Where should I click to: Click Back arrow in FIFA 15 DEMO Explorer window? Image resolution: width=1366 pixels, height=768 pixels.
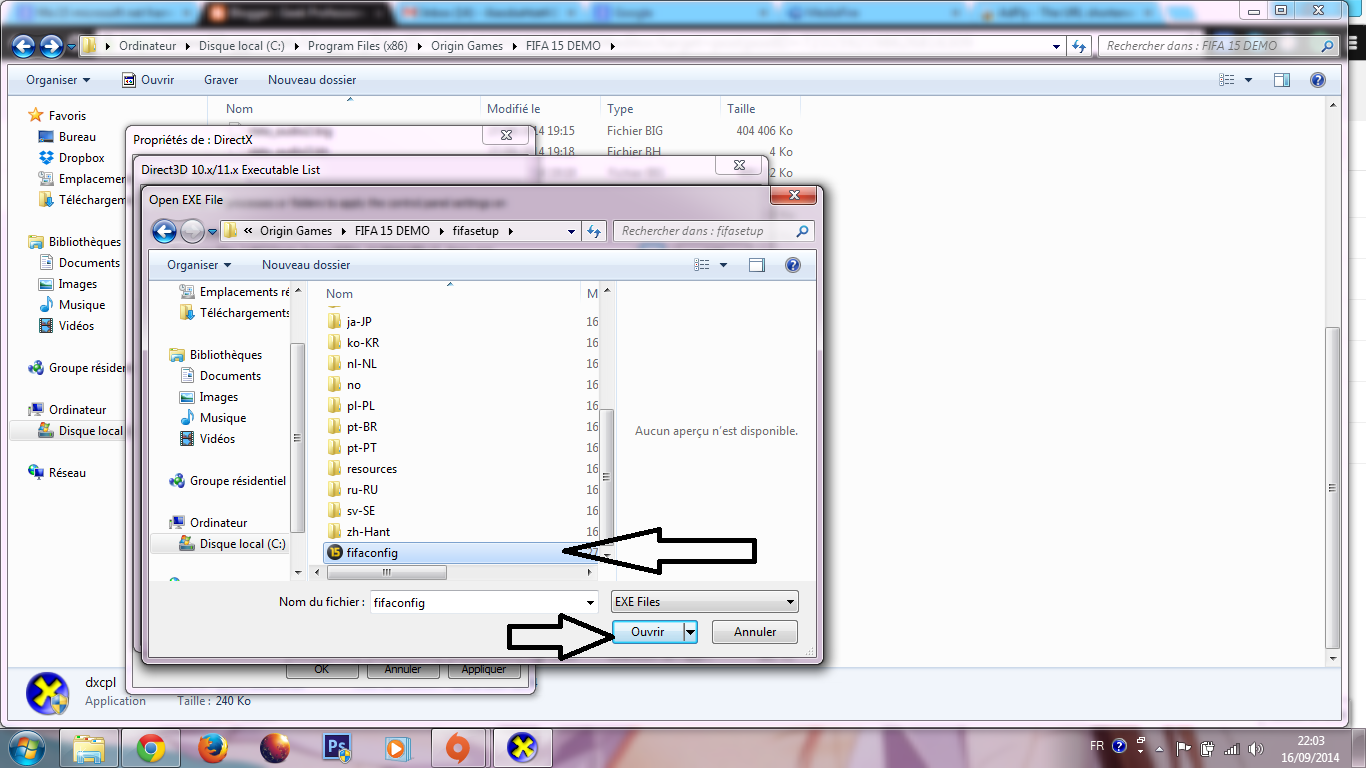24,46
